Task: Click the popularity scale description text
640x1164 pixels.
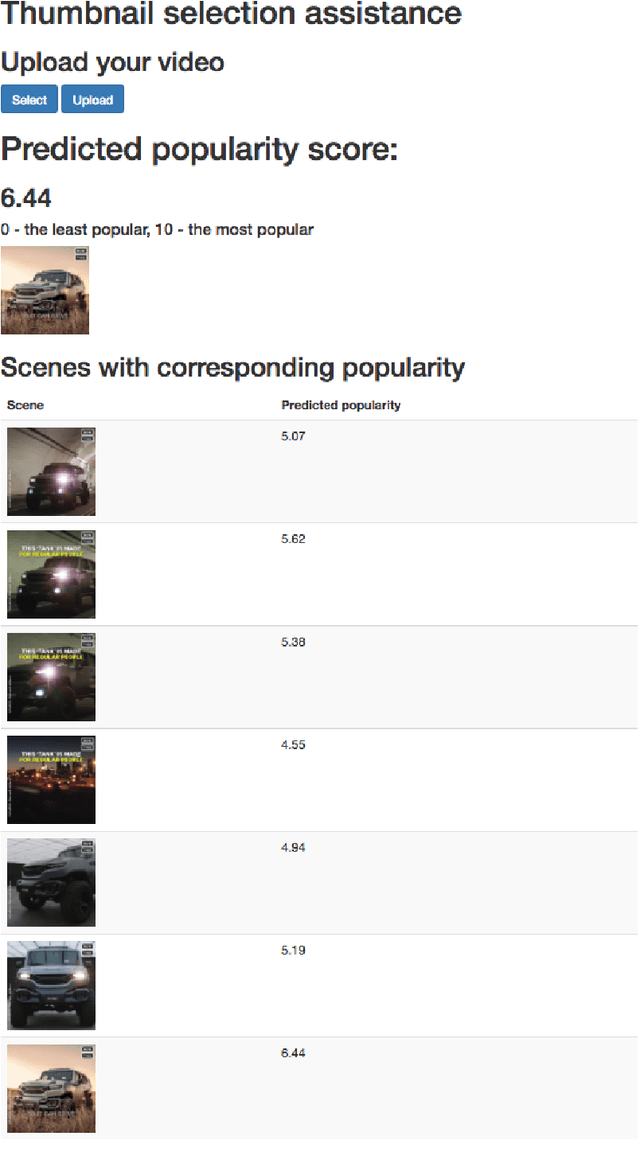Action: click(157, 230)
